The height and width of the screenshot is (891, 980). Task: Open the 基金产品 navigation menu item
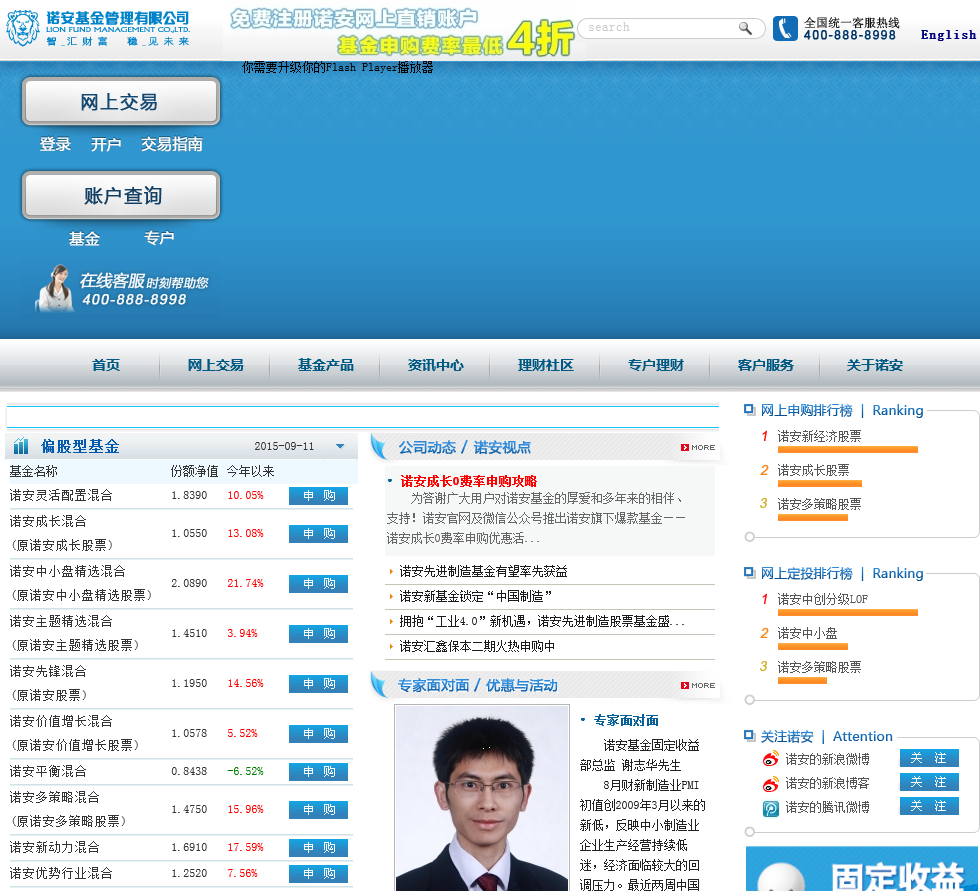326,365
